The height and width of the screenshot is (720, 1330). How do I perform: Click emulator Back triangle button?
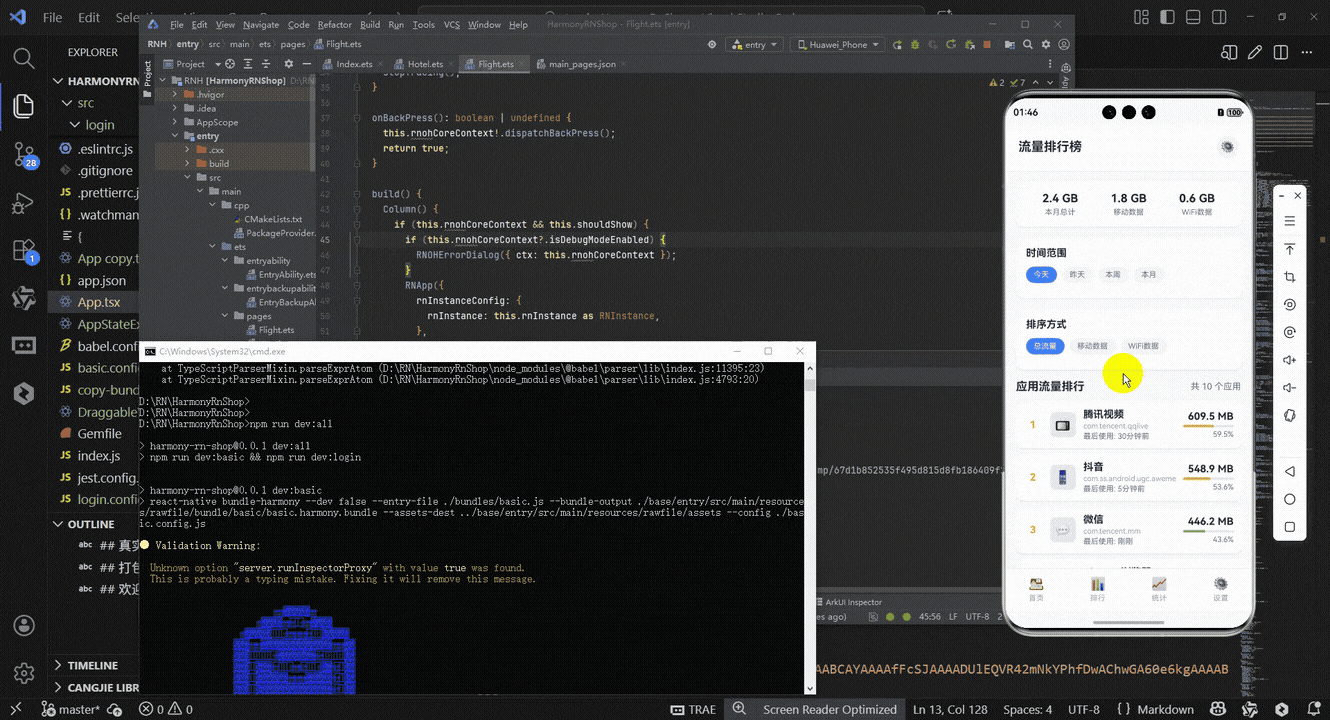(1290, 471)
